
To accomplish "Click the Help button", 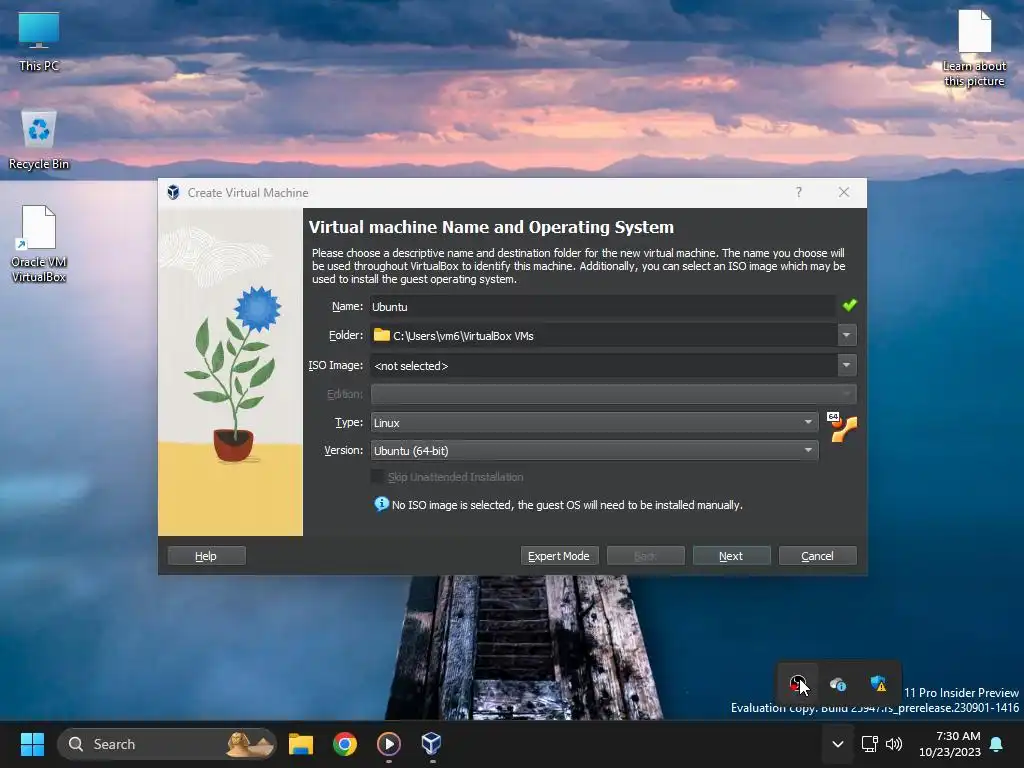I will [x=206, y=556].
